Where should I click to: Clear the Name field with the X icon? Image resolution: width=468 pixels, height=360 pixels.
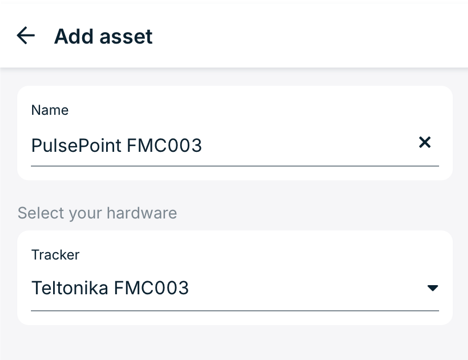pyautogui.click(x=425, y=142)
